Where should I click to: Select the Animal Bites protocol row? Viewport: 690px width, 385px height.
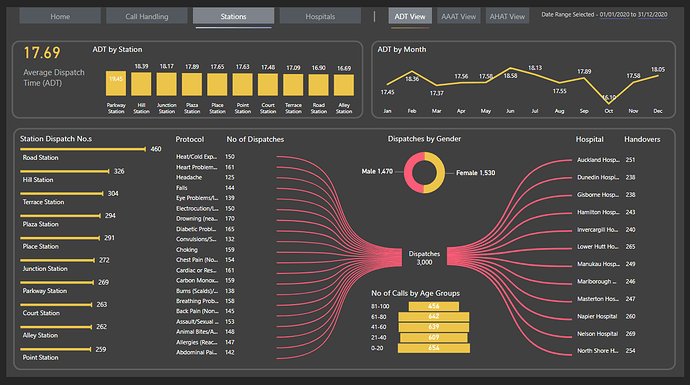206,332
